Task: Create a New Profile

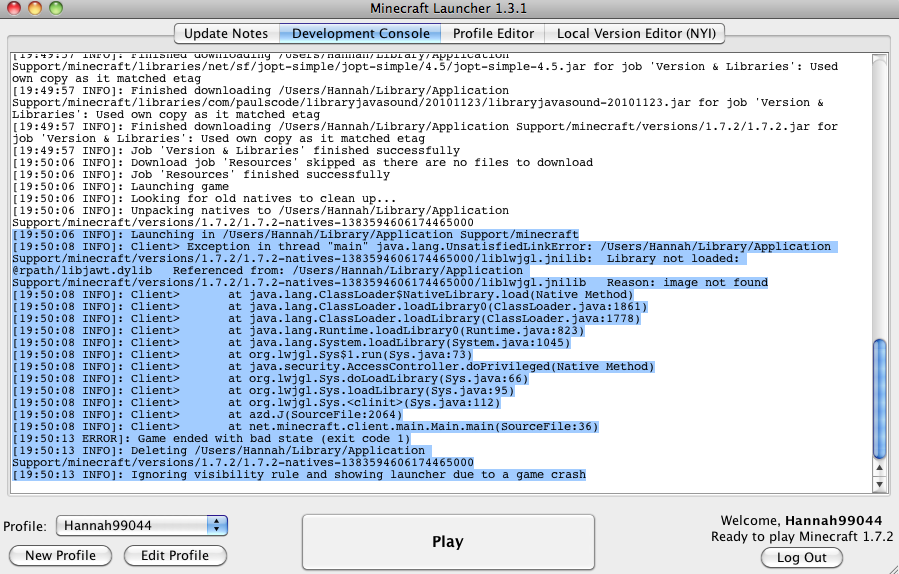Action: point(60,555)
